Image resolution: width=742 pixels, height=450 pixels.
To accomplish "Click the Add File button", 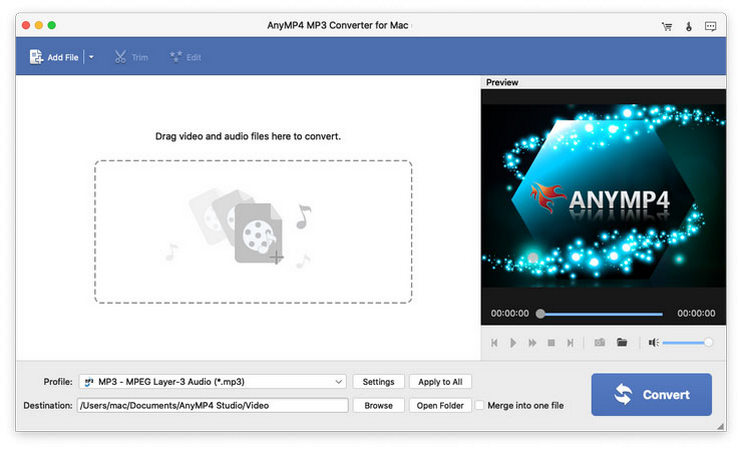I will coord(53,57).
